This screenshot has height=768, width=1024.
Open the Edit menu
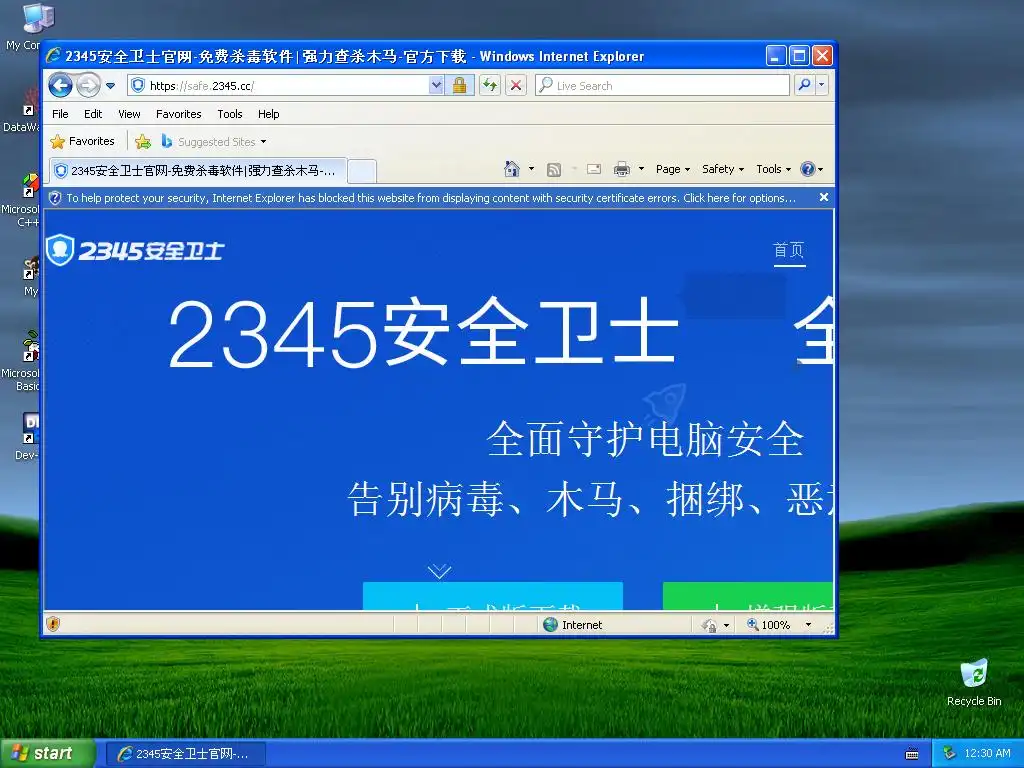click(93, 114)
